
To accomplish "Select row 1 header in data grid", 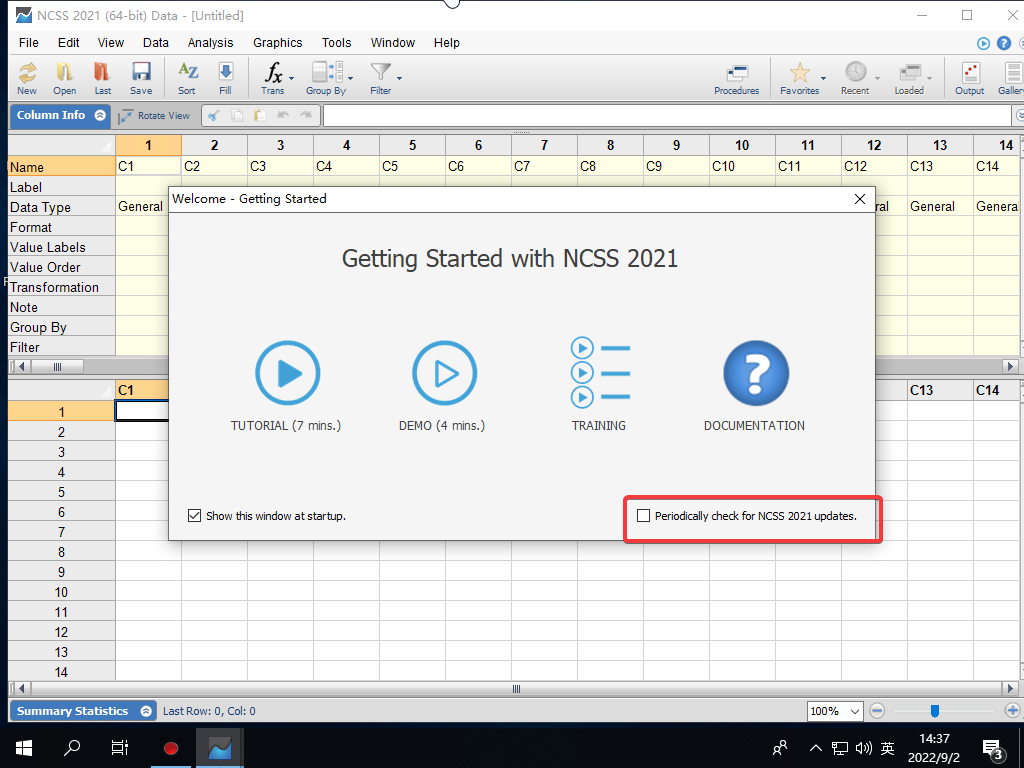I will pyautogui.click(x=61, y=412).
